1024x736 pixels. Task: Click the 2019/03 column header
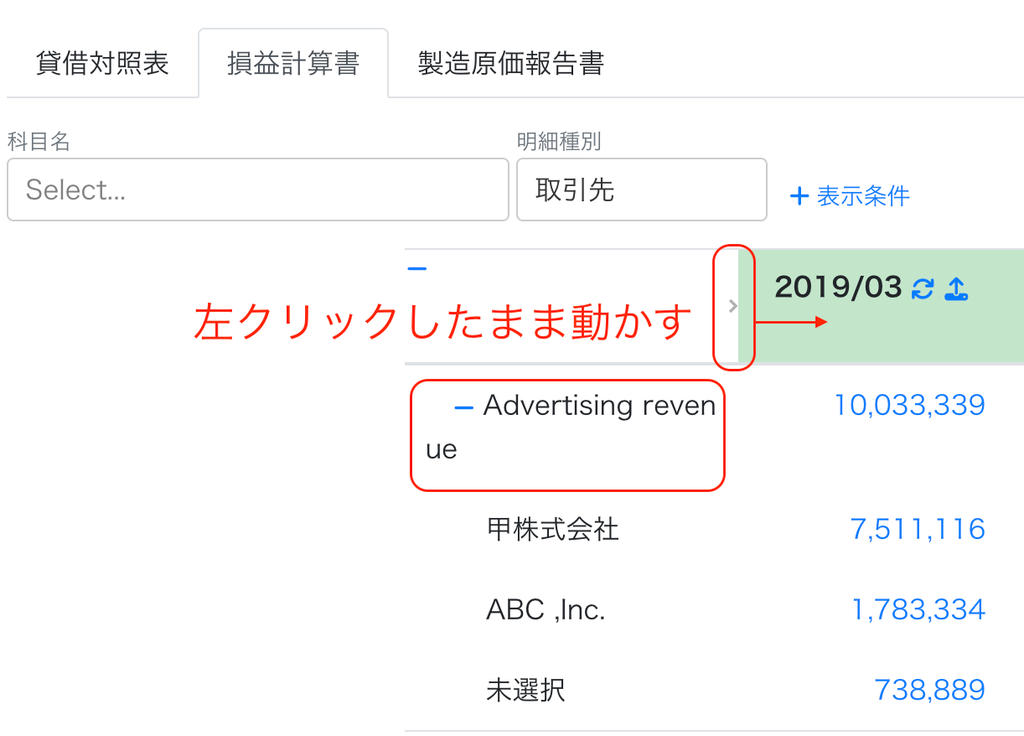(x=838, y=287)
